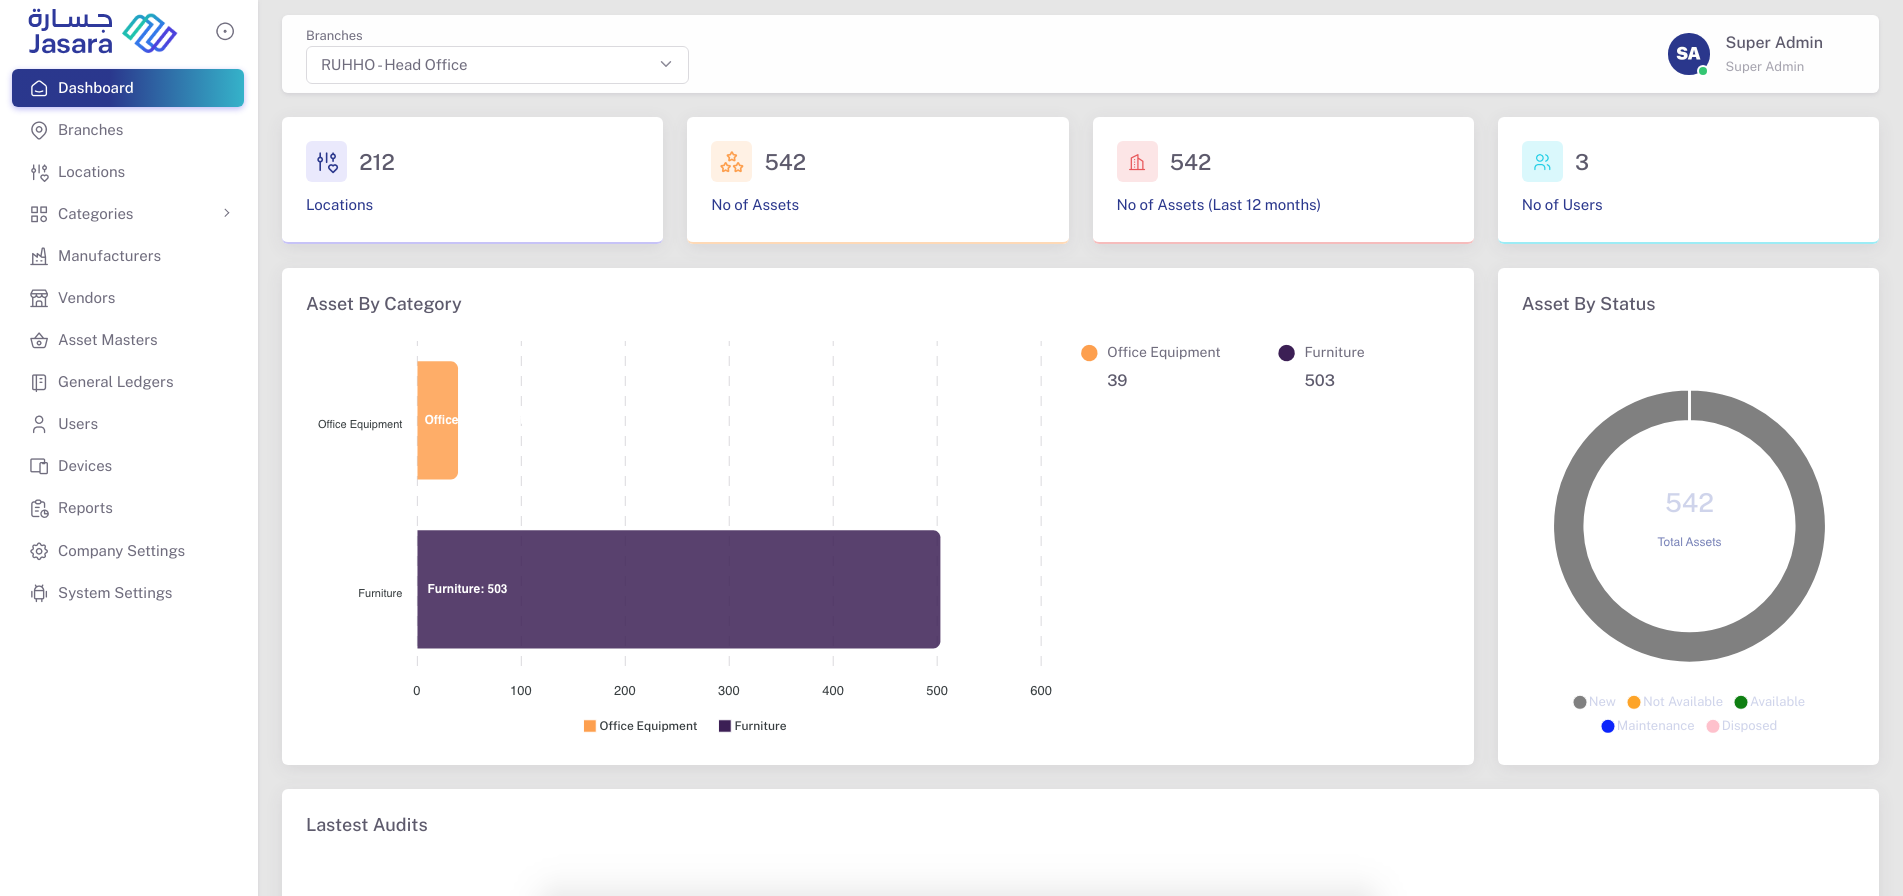Expand the Categories submenu arrow
The height and width of the screenshot is (896, 1903).
227,213
